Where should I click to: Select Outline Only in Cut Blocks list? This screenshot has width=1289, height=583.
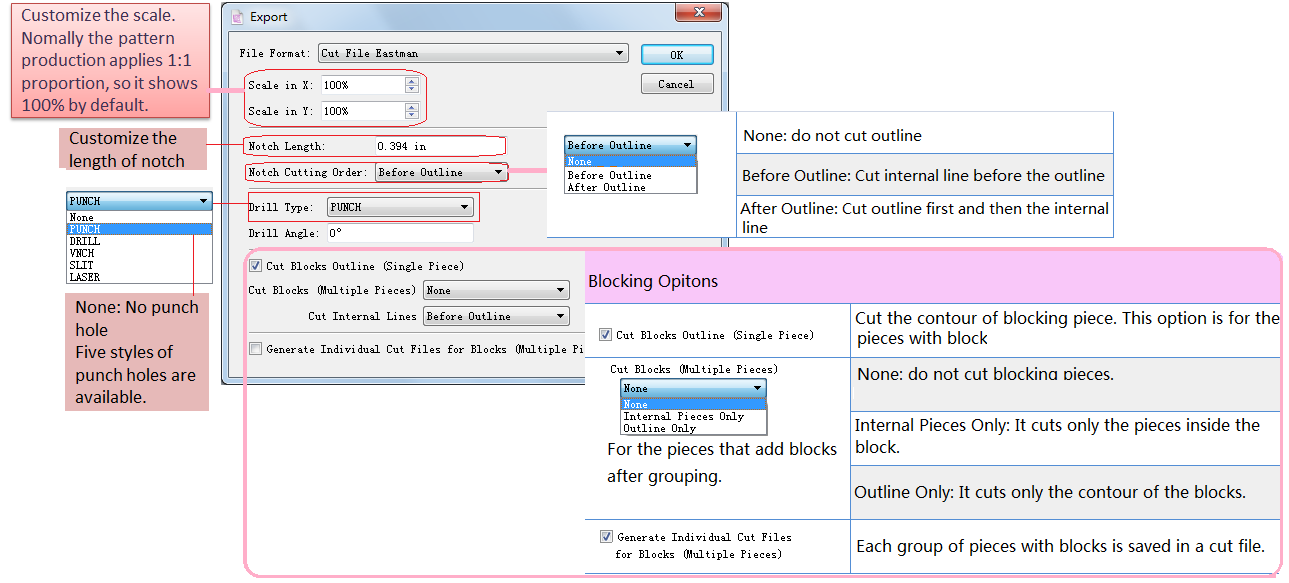[x=659, y=428]
